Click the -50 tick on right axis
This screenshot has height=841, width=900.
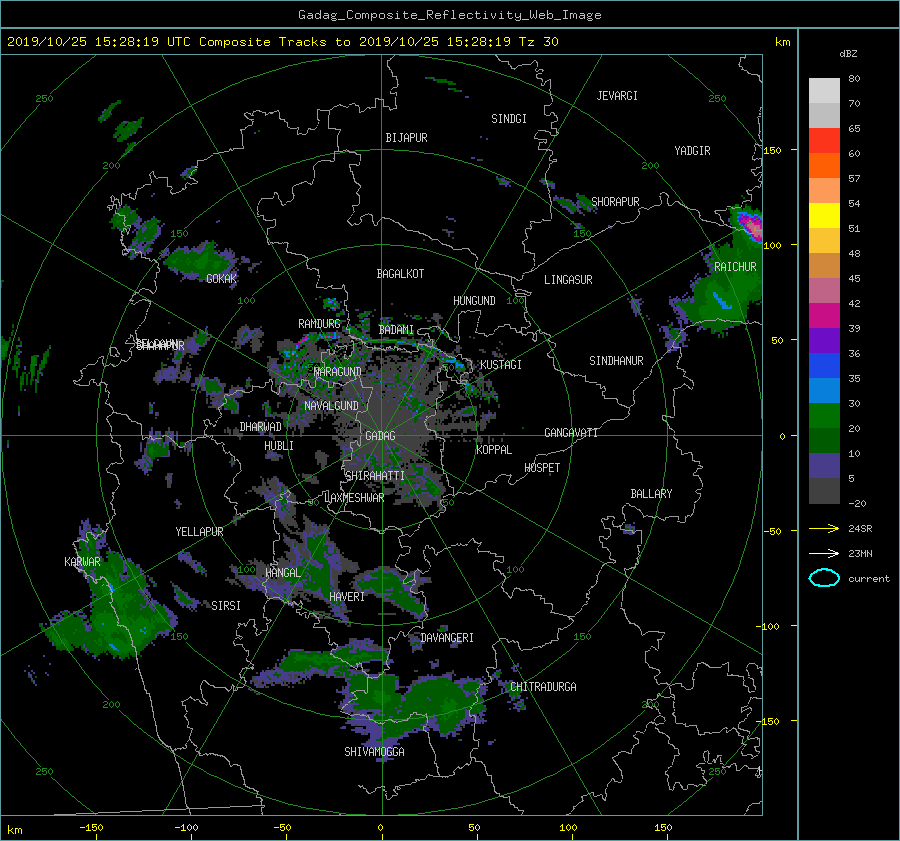coord(771,531)
